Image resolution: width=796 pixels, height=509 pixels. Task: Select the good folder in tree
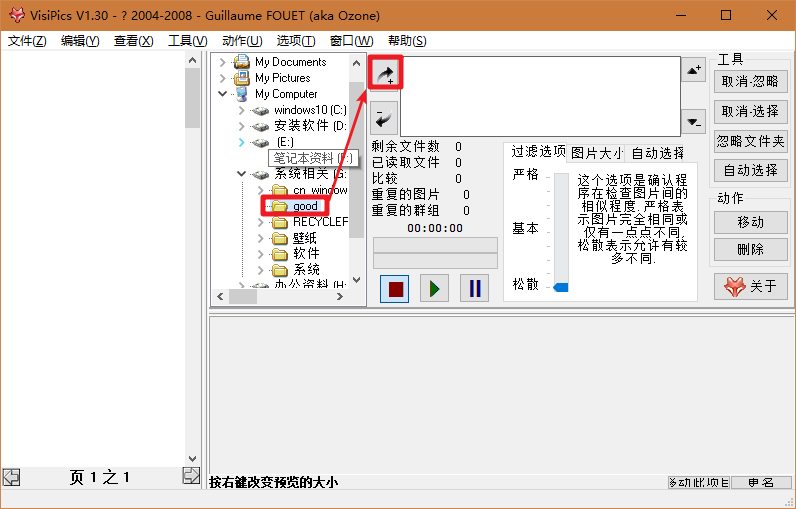pos(305,206)
